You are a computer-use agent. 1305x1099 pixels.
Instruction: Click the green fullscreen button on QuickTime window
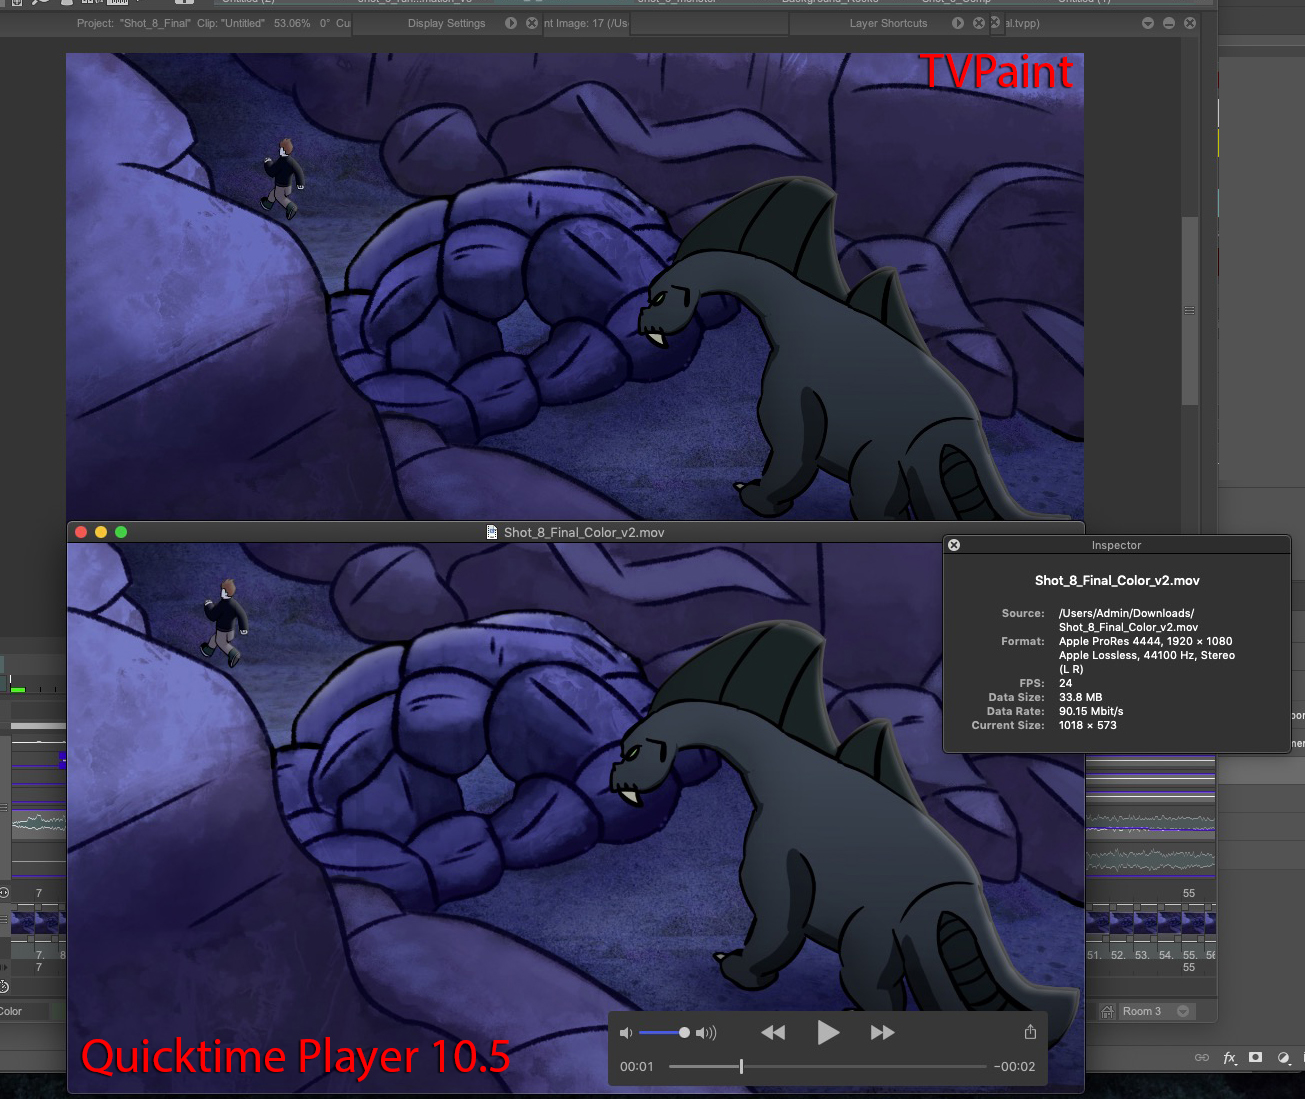tap(121, 532)
